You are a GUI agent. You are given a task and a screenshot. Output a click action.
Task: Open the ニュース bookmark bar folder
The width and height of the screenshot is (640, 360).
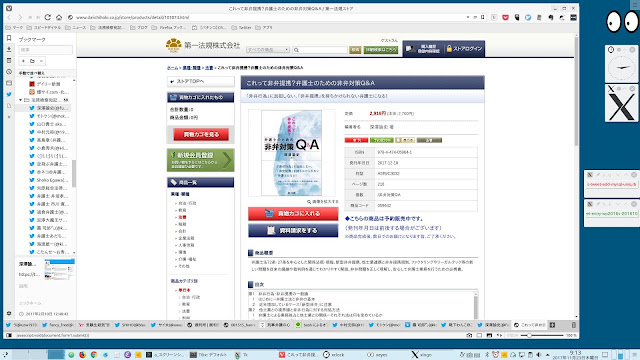[x=76, y=28]
